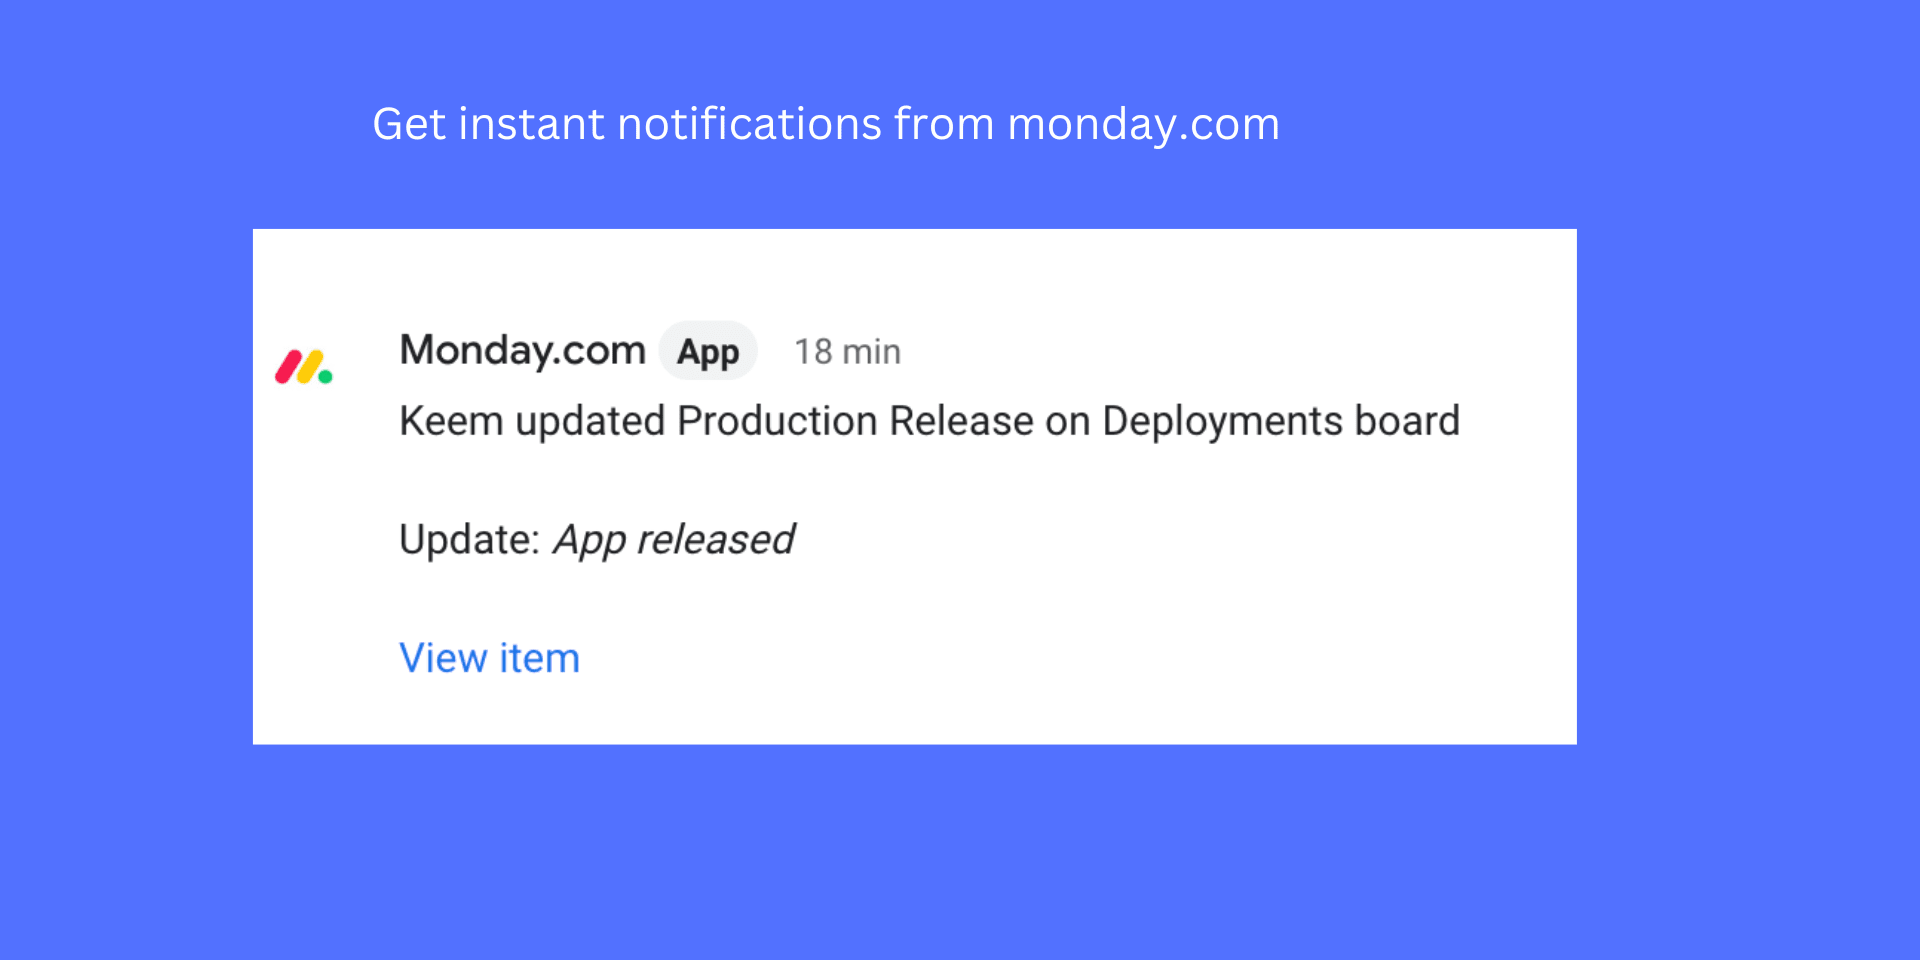Click the word from in headline

944,124
